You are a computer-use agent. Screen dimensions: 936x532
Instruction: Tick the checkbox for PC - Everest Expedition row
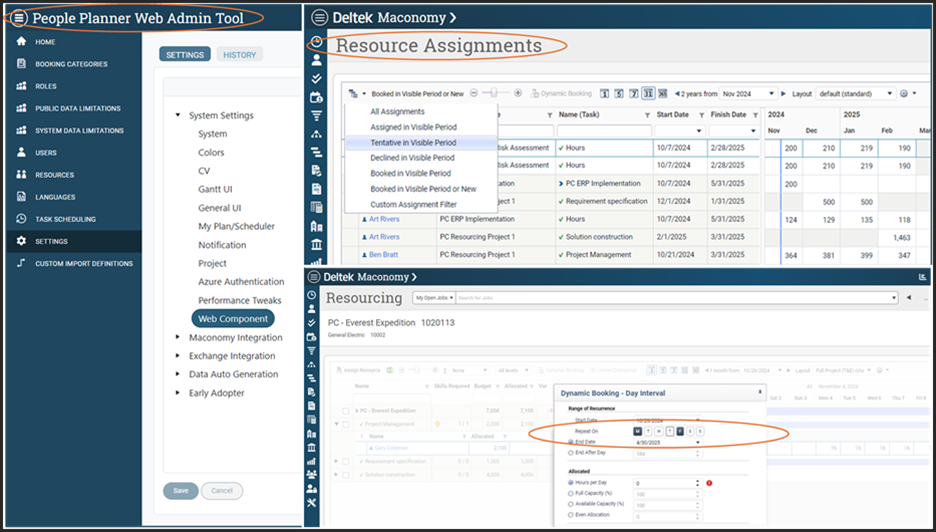click(346, 411)
